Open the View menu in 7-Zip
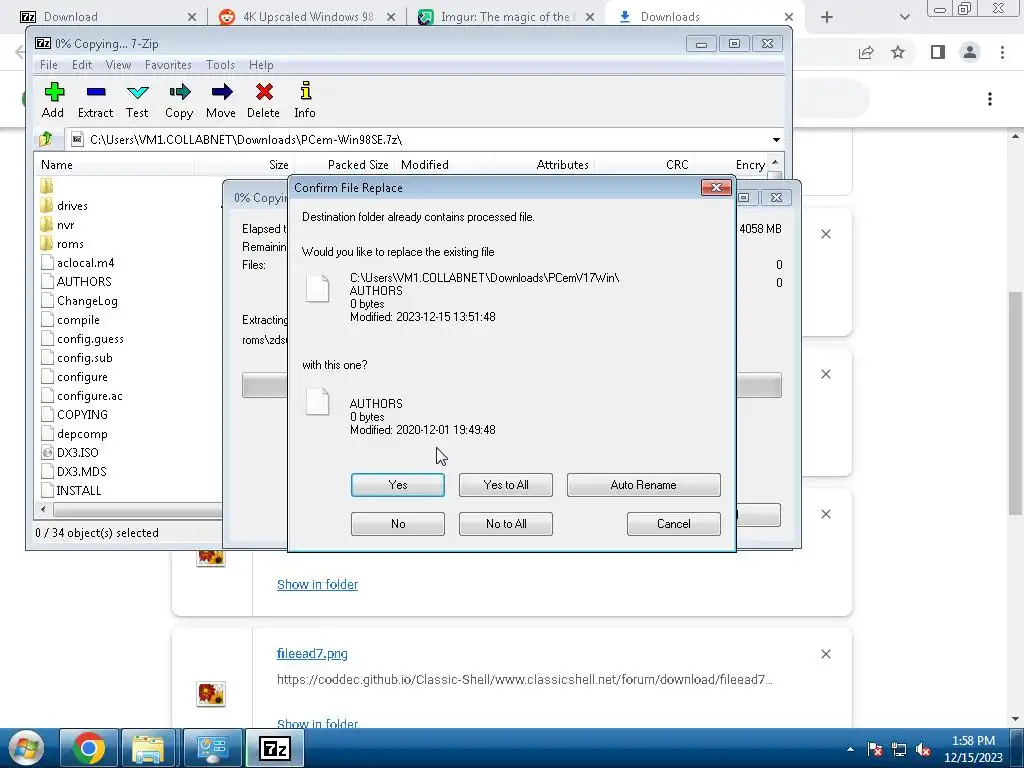This screenshot has height=768, width=1024. point(118,65)
